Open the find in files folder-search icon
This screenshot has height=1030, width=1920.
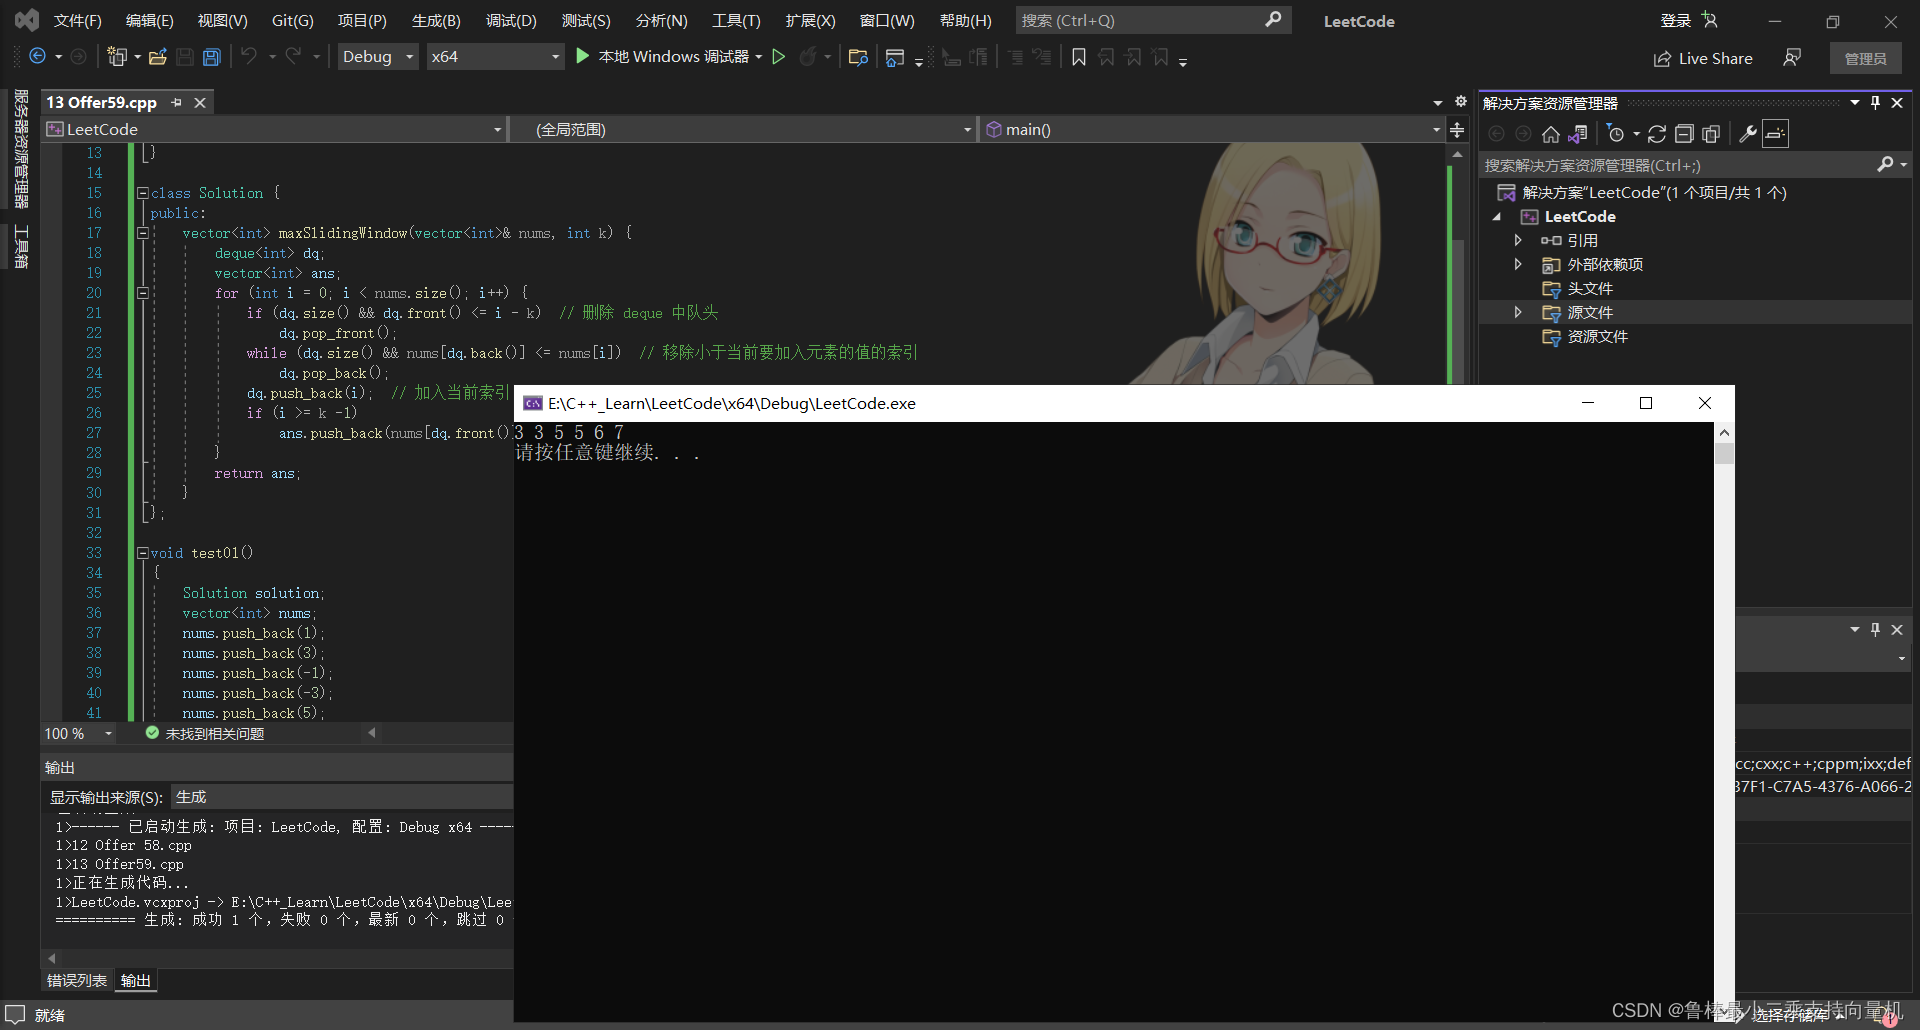click(857, 57)
